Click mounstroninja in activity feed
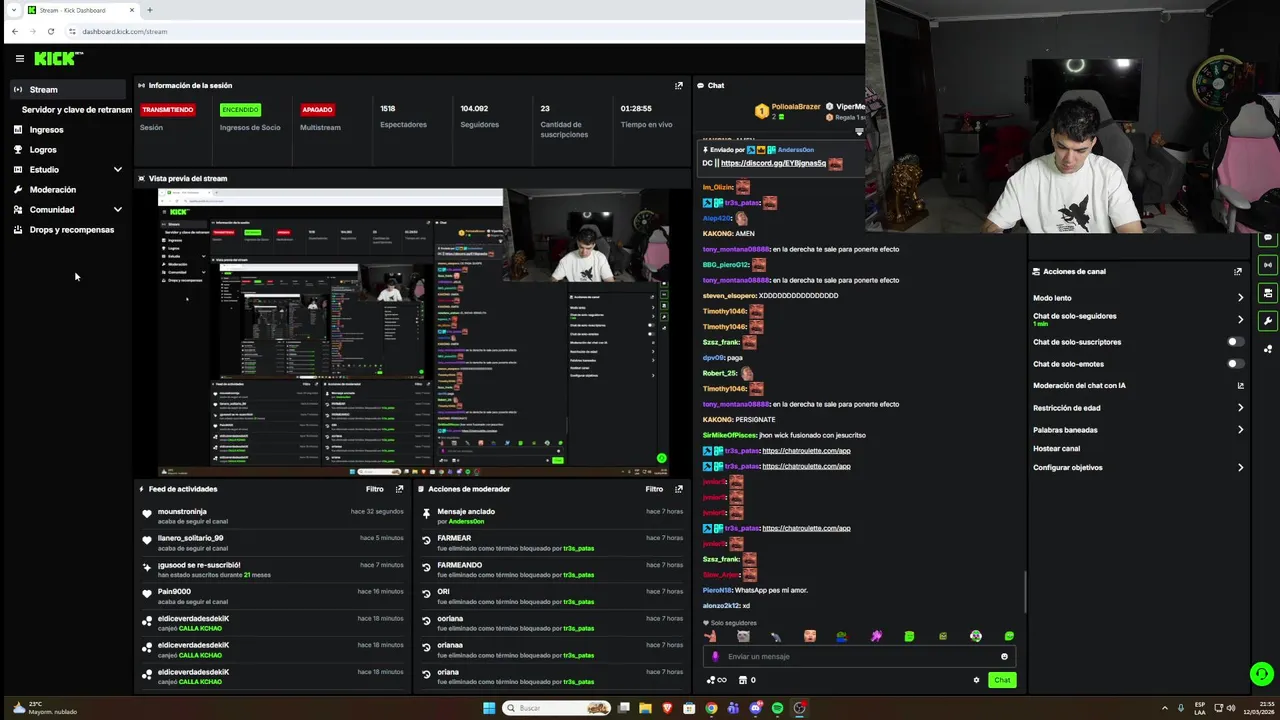Image resolution: width=1280 pixels, height=720 pixels. [182, 512]
